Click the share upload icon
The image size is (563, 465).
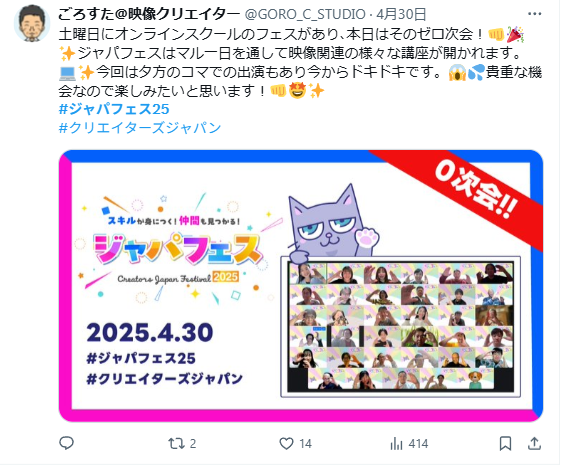534,443
